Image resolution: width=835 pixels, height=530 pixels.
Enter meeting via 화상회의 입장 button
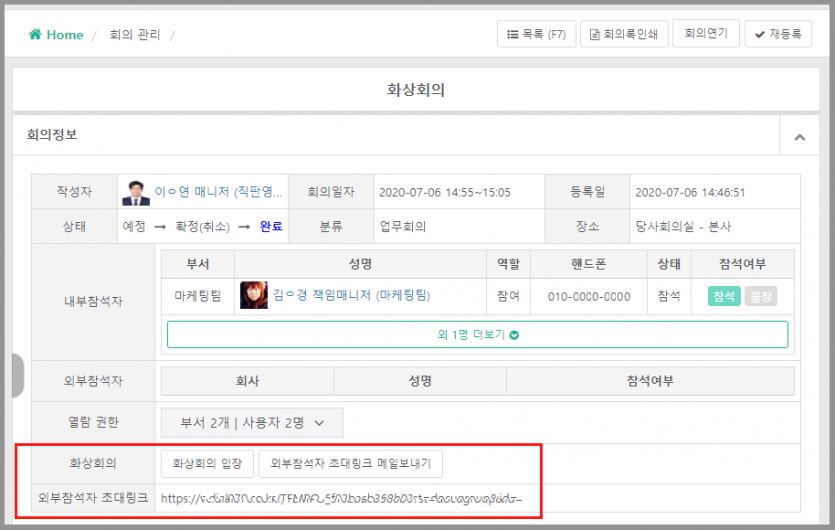click(x=207, y=463)
